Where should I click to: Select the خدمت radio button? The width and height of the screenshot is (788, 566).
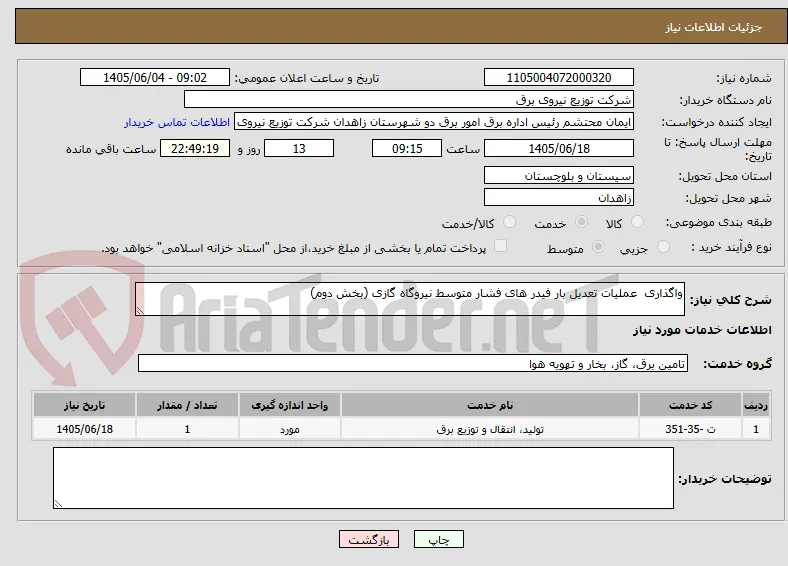581,222
